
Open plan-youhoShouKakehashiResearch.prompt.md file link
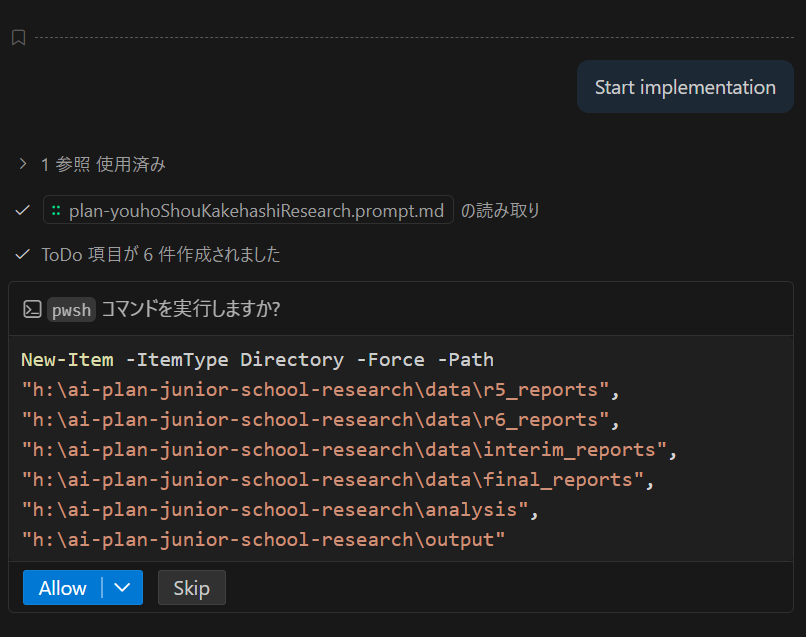[255, 211]
